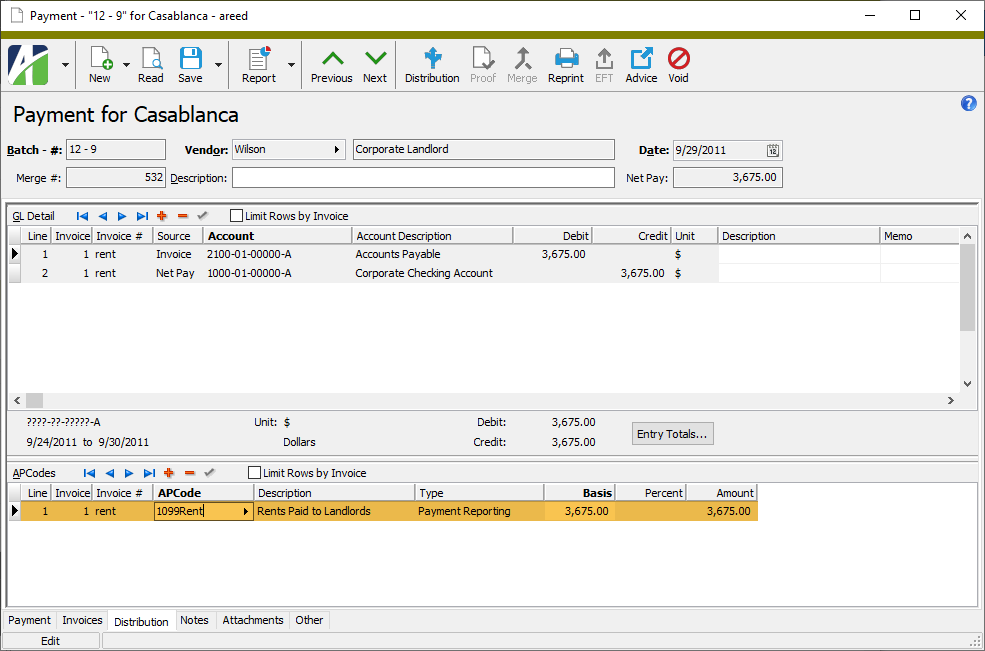985x651 pixels.
Task: Click the Description input field
Action: pyautogui.click(x=423, y=178)
